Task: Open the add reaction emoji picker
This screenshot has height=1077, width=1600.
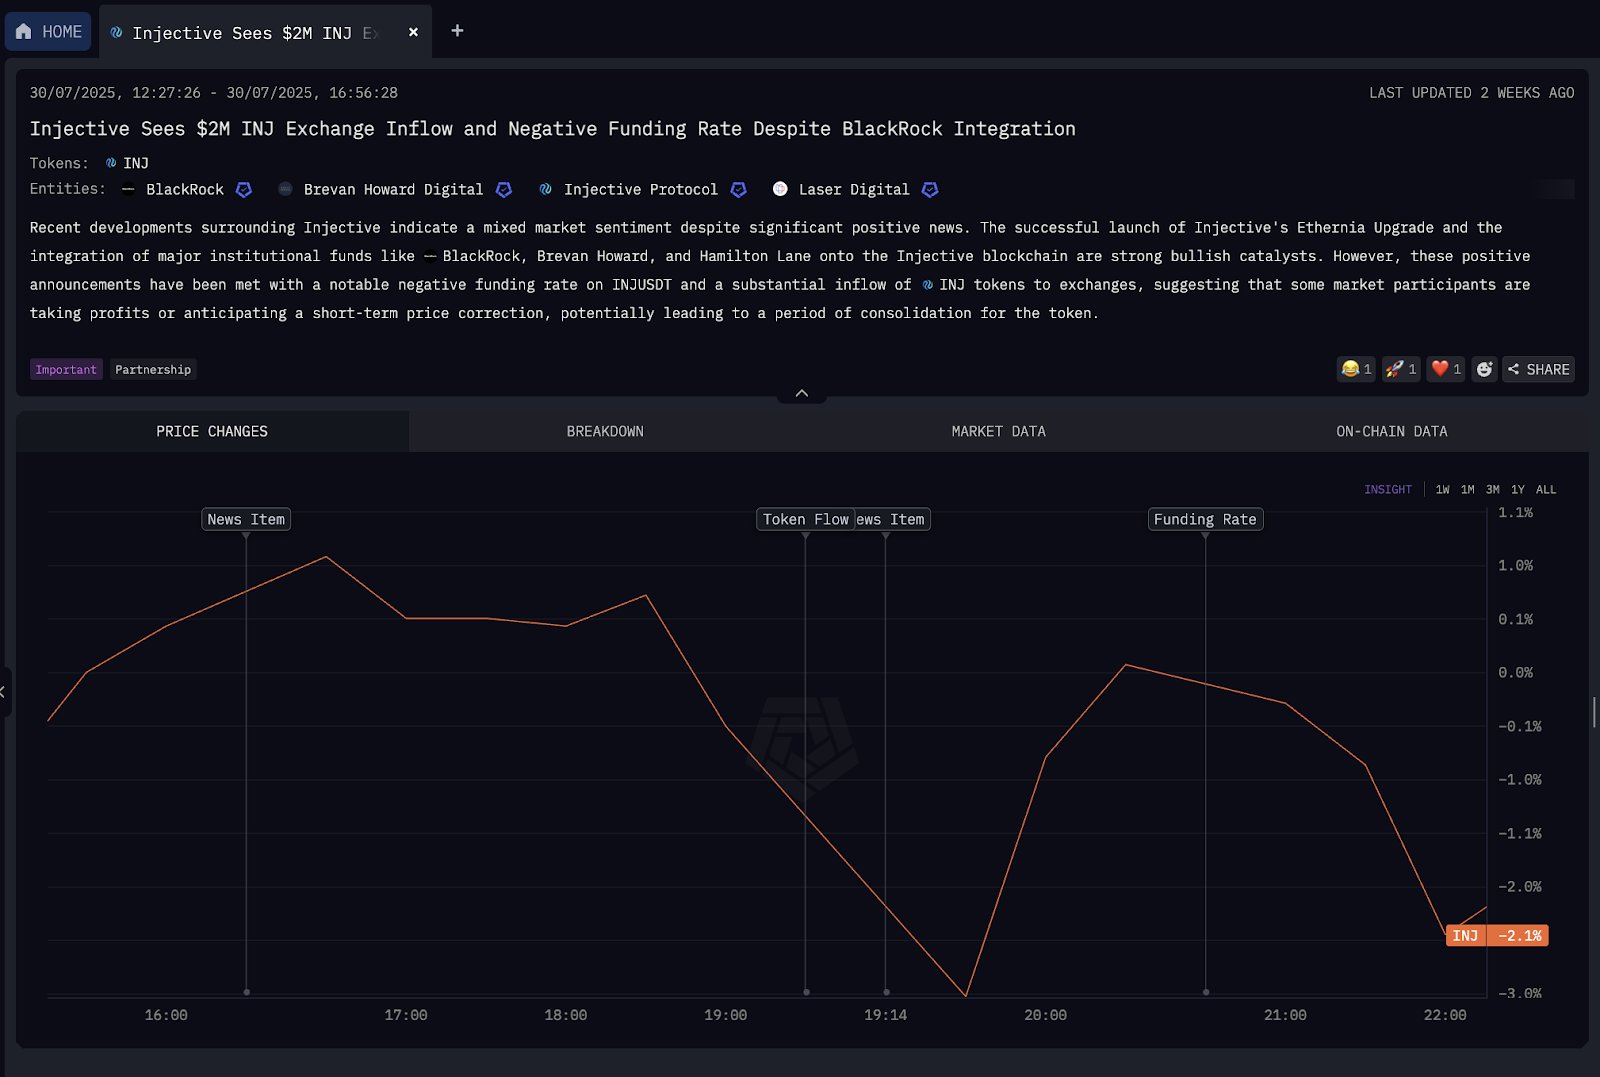Action: (x=1484, y=369)
